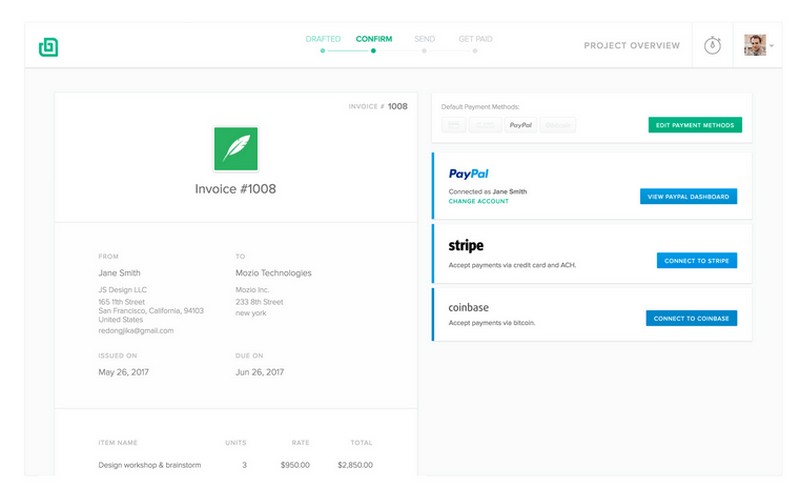Click the green app logo in the header
Screen dimensions: 800x488
pyautogui.click(x=48, y=47)
